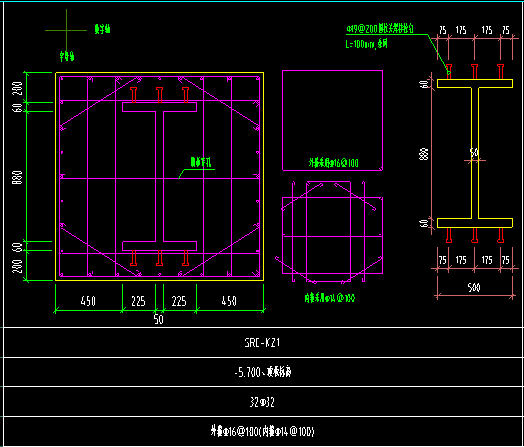Select the 32Φ32 longitudinal rebar text

click(x=262, y=402)
